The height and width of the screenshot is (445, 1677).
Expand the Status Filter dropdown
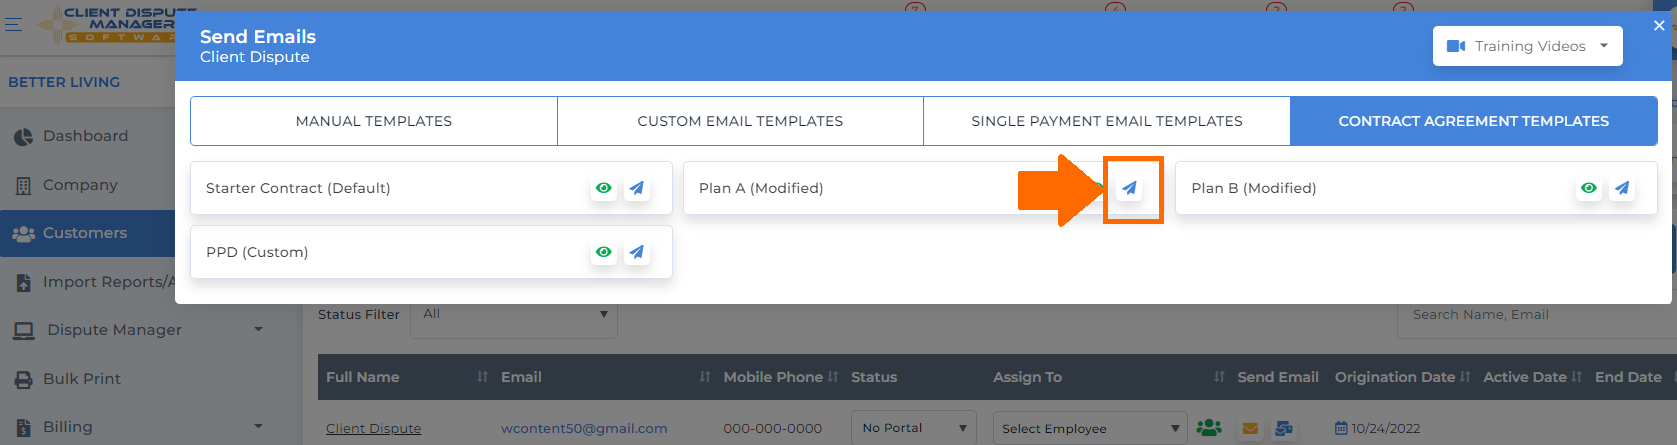click(x=514, y=315)
